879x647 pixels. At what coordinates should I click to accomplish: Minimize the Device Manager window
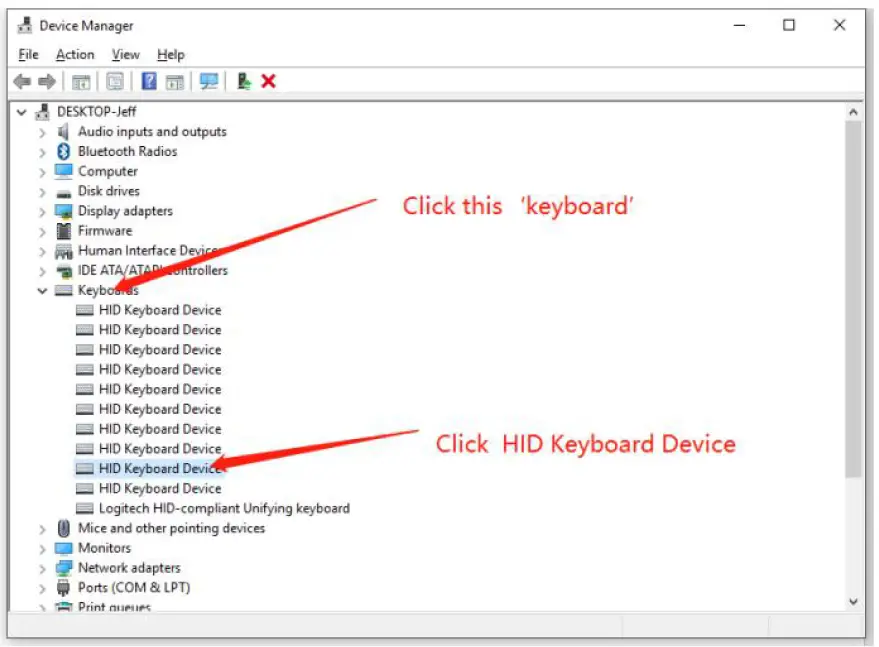point(739,25)
